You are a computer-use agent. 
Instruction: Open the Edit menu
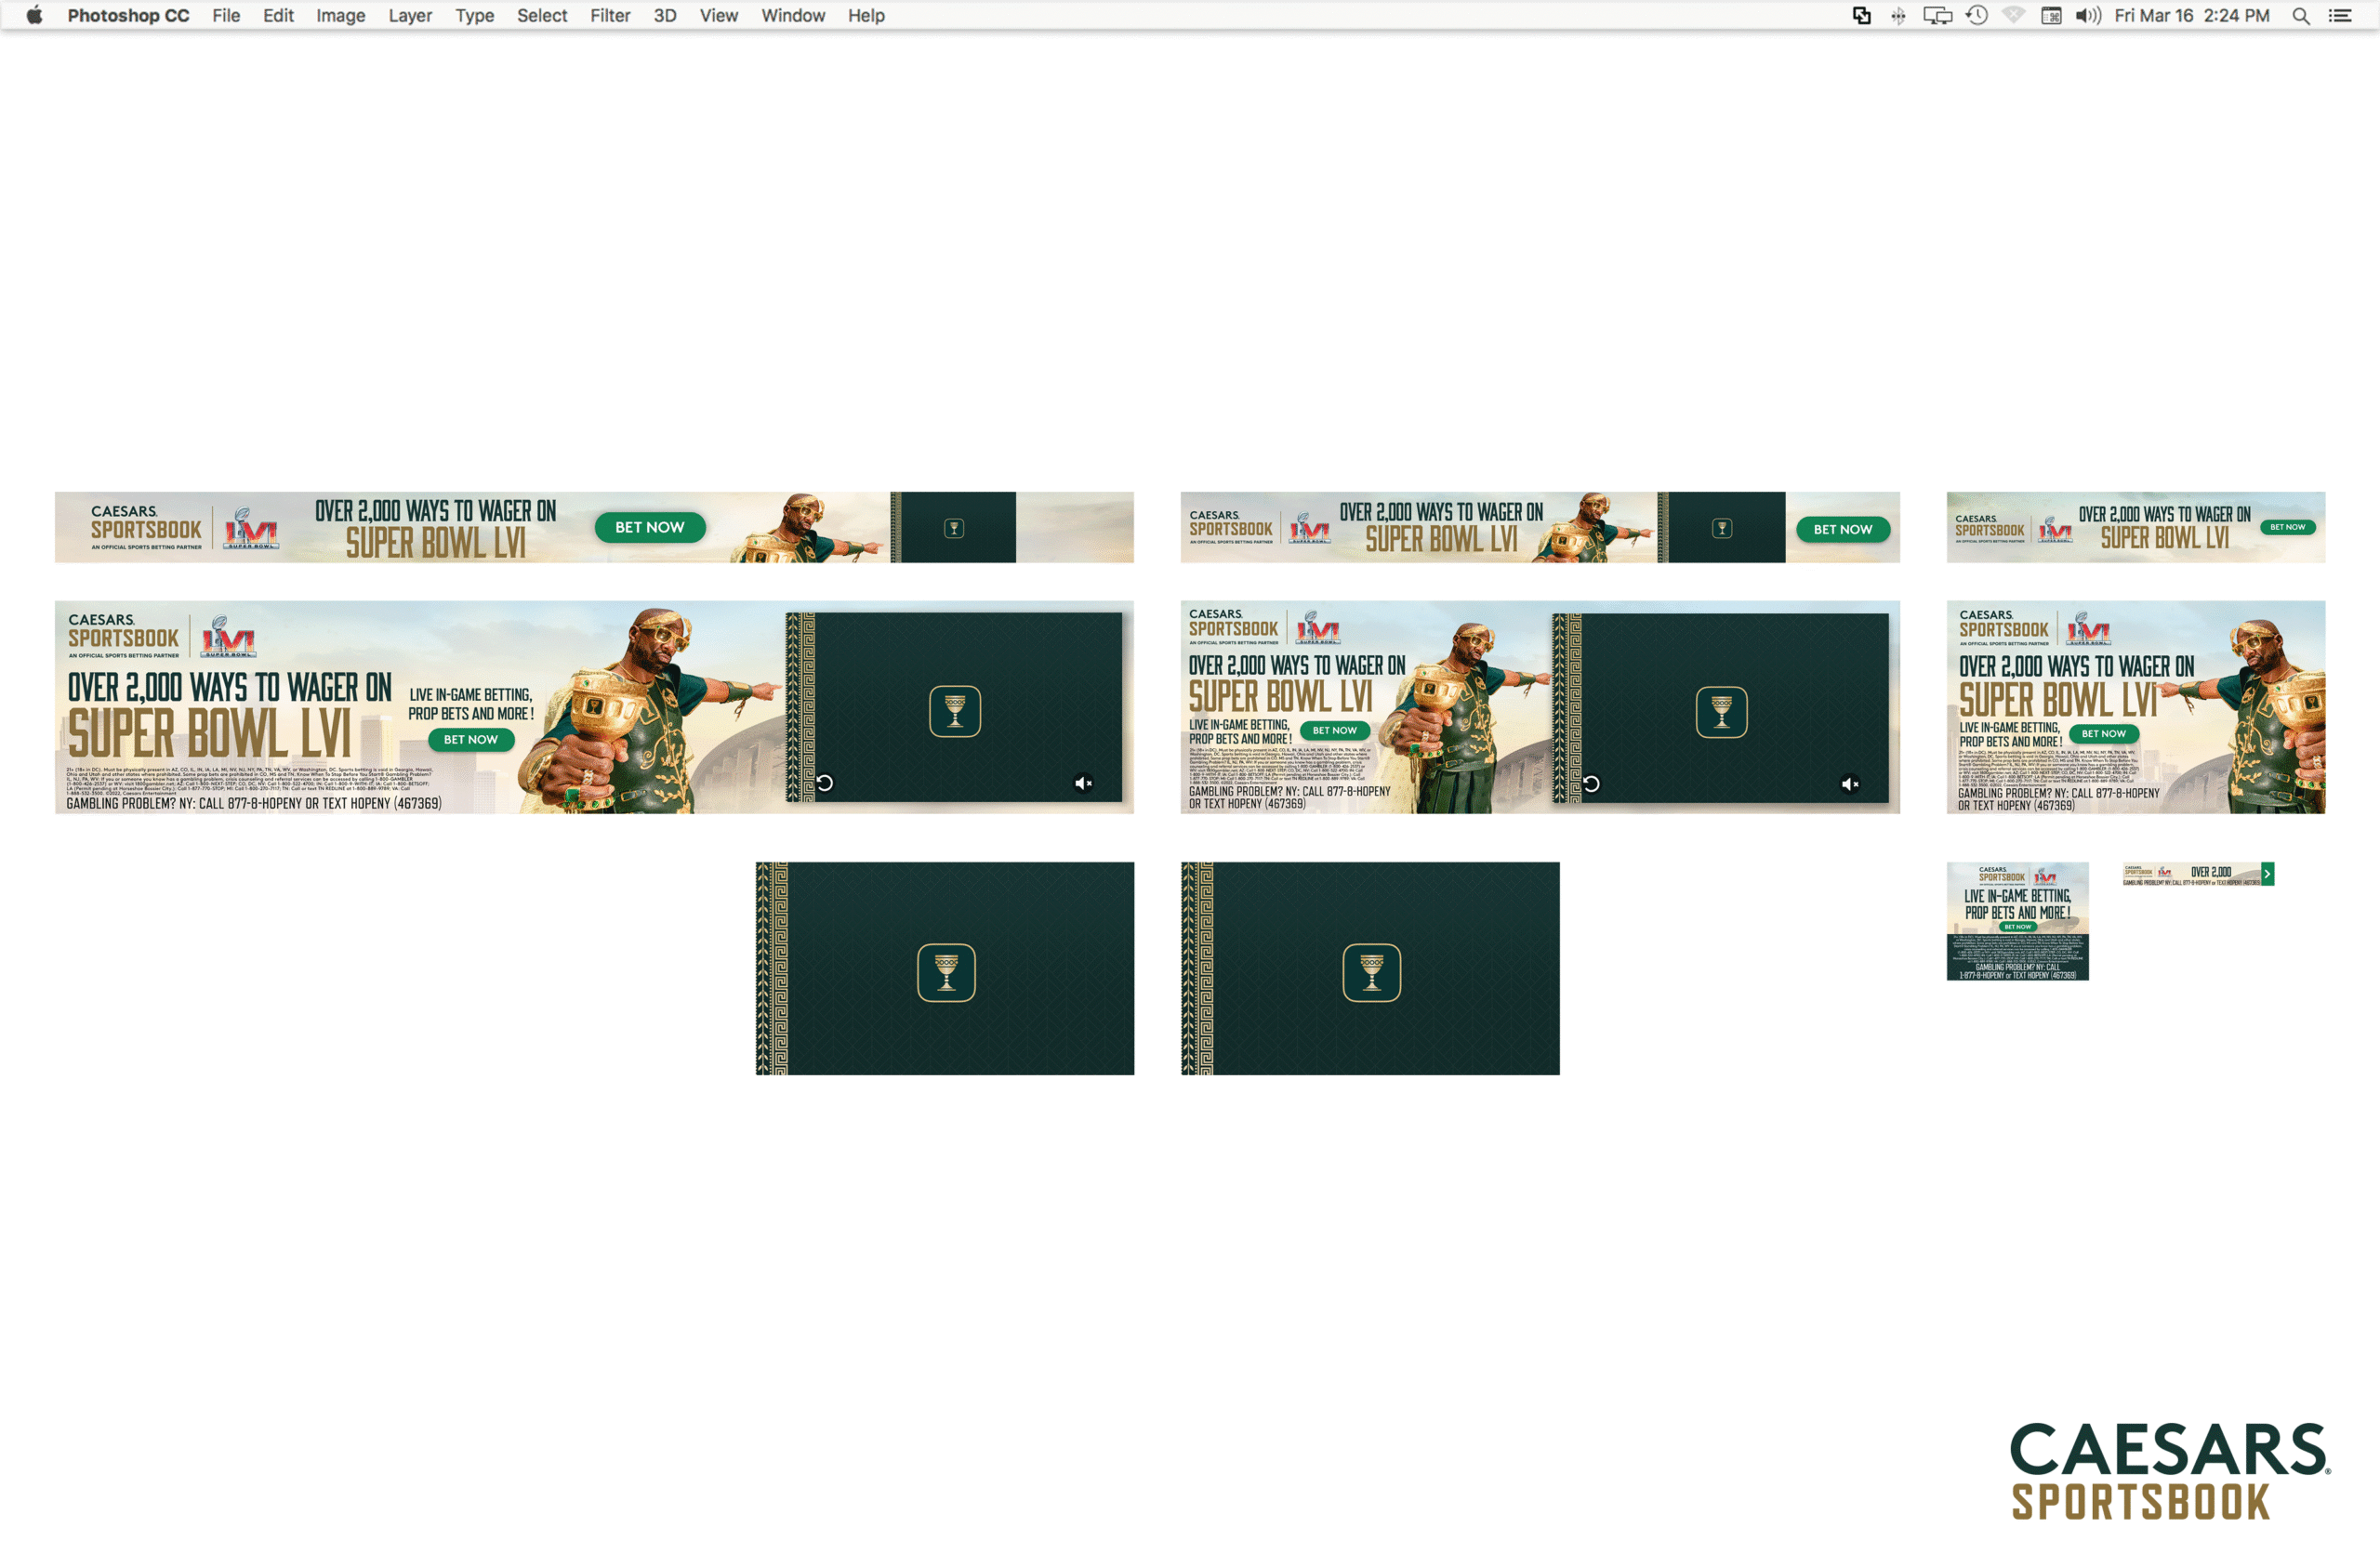tap(278, 15)
